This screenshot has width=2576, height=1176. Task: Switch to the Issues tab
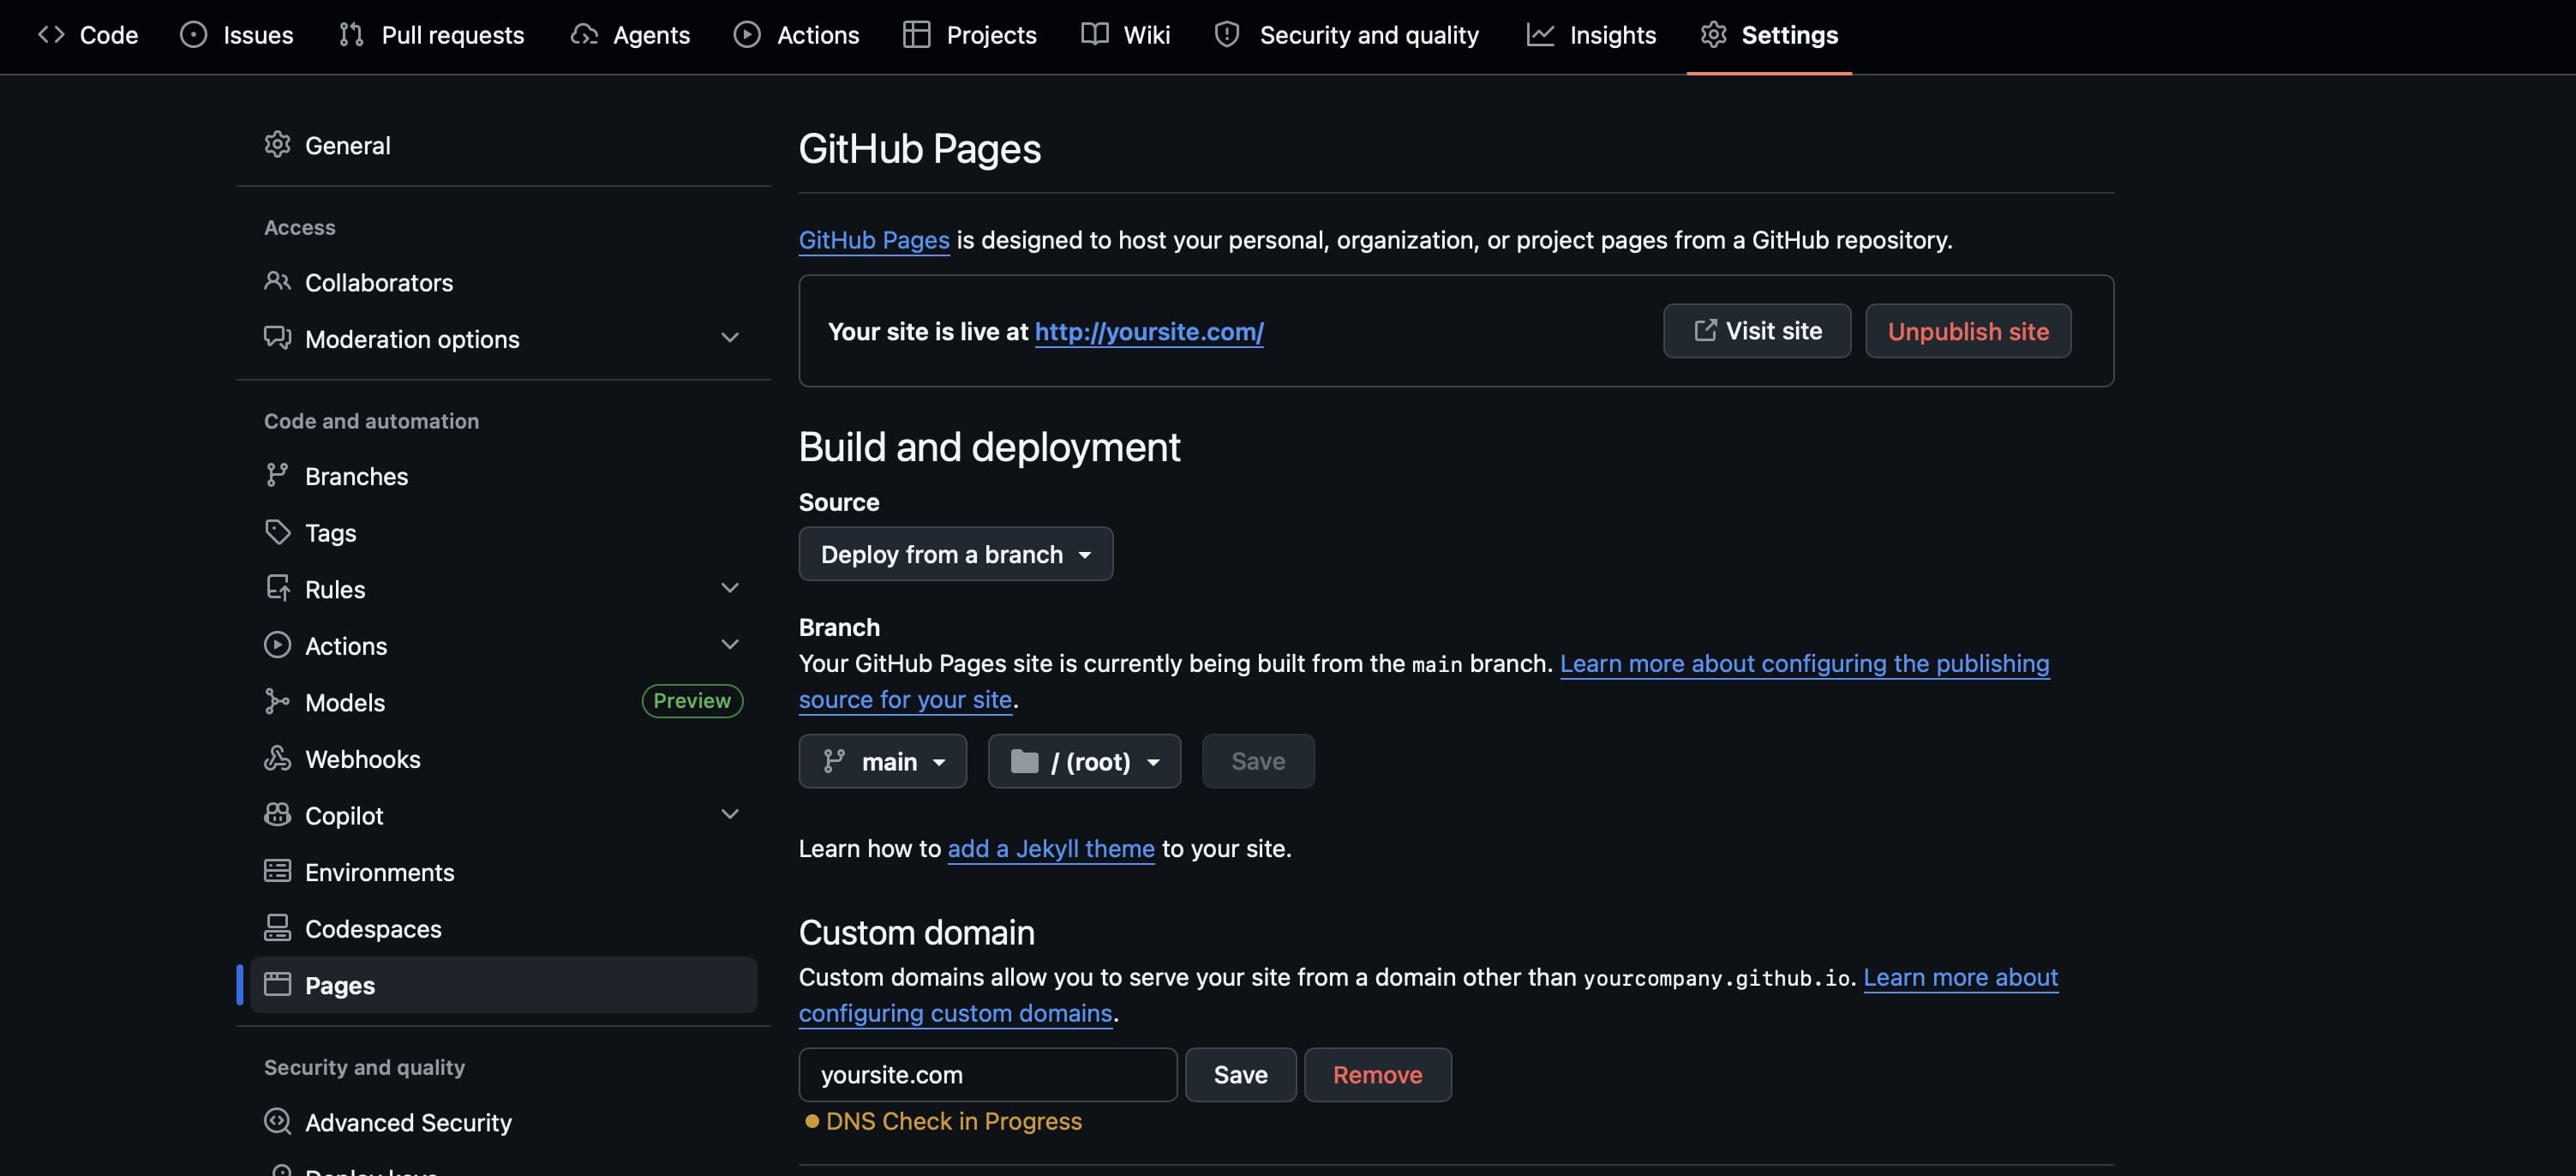[237, 35]
